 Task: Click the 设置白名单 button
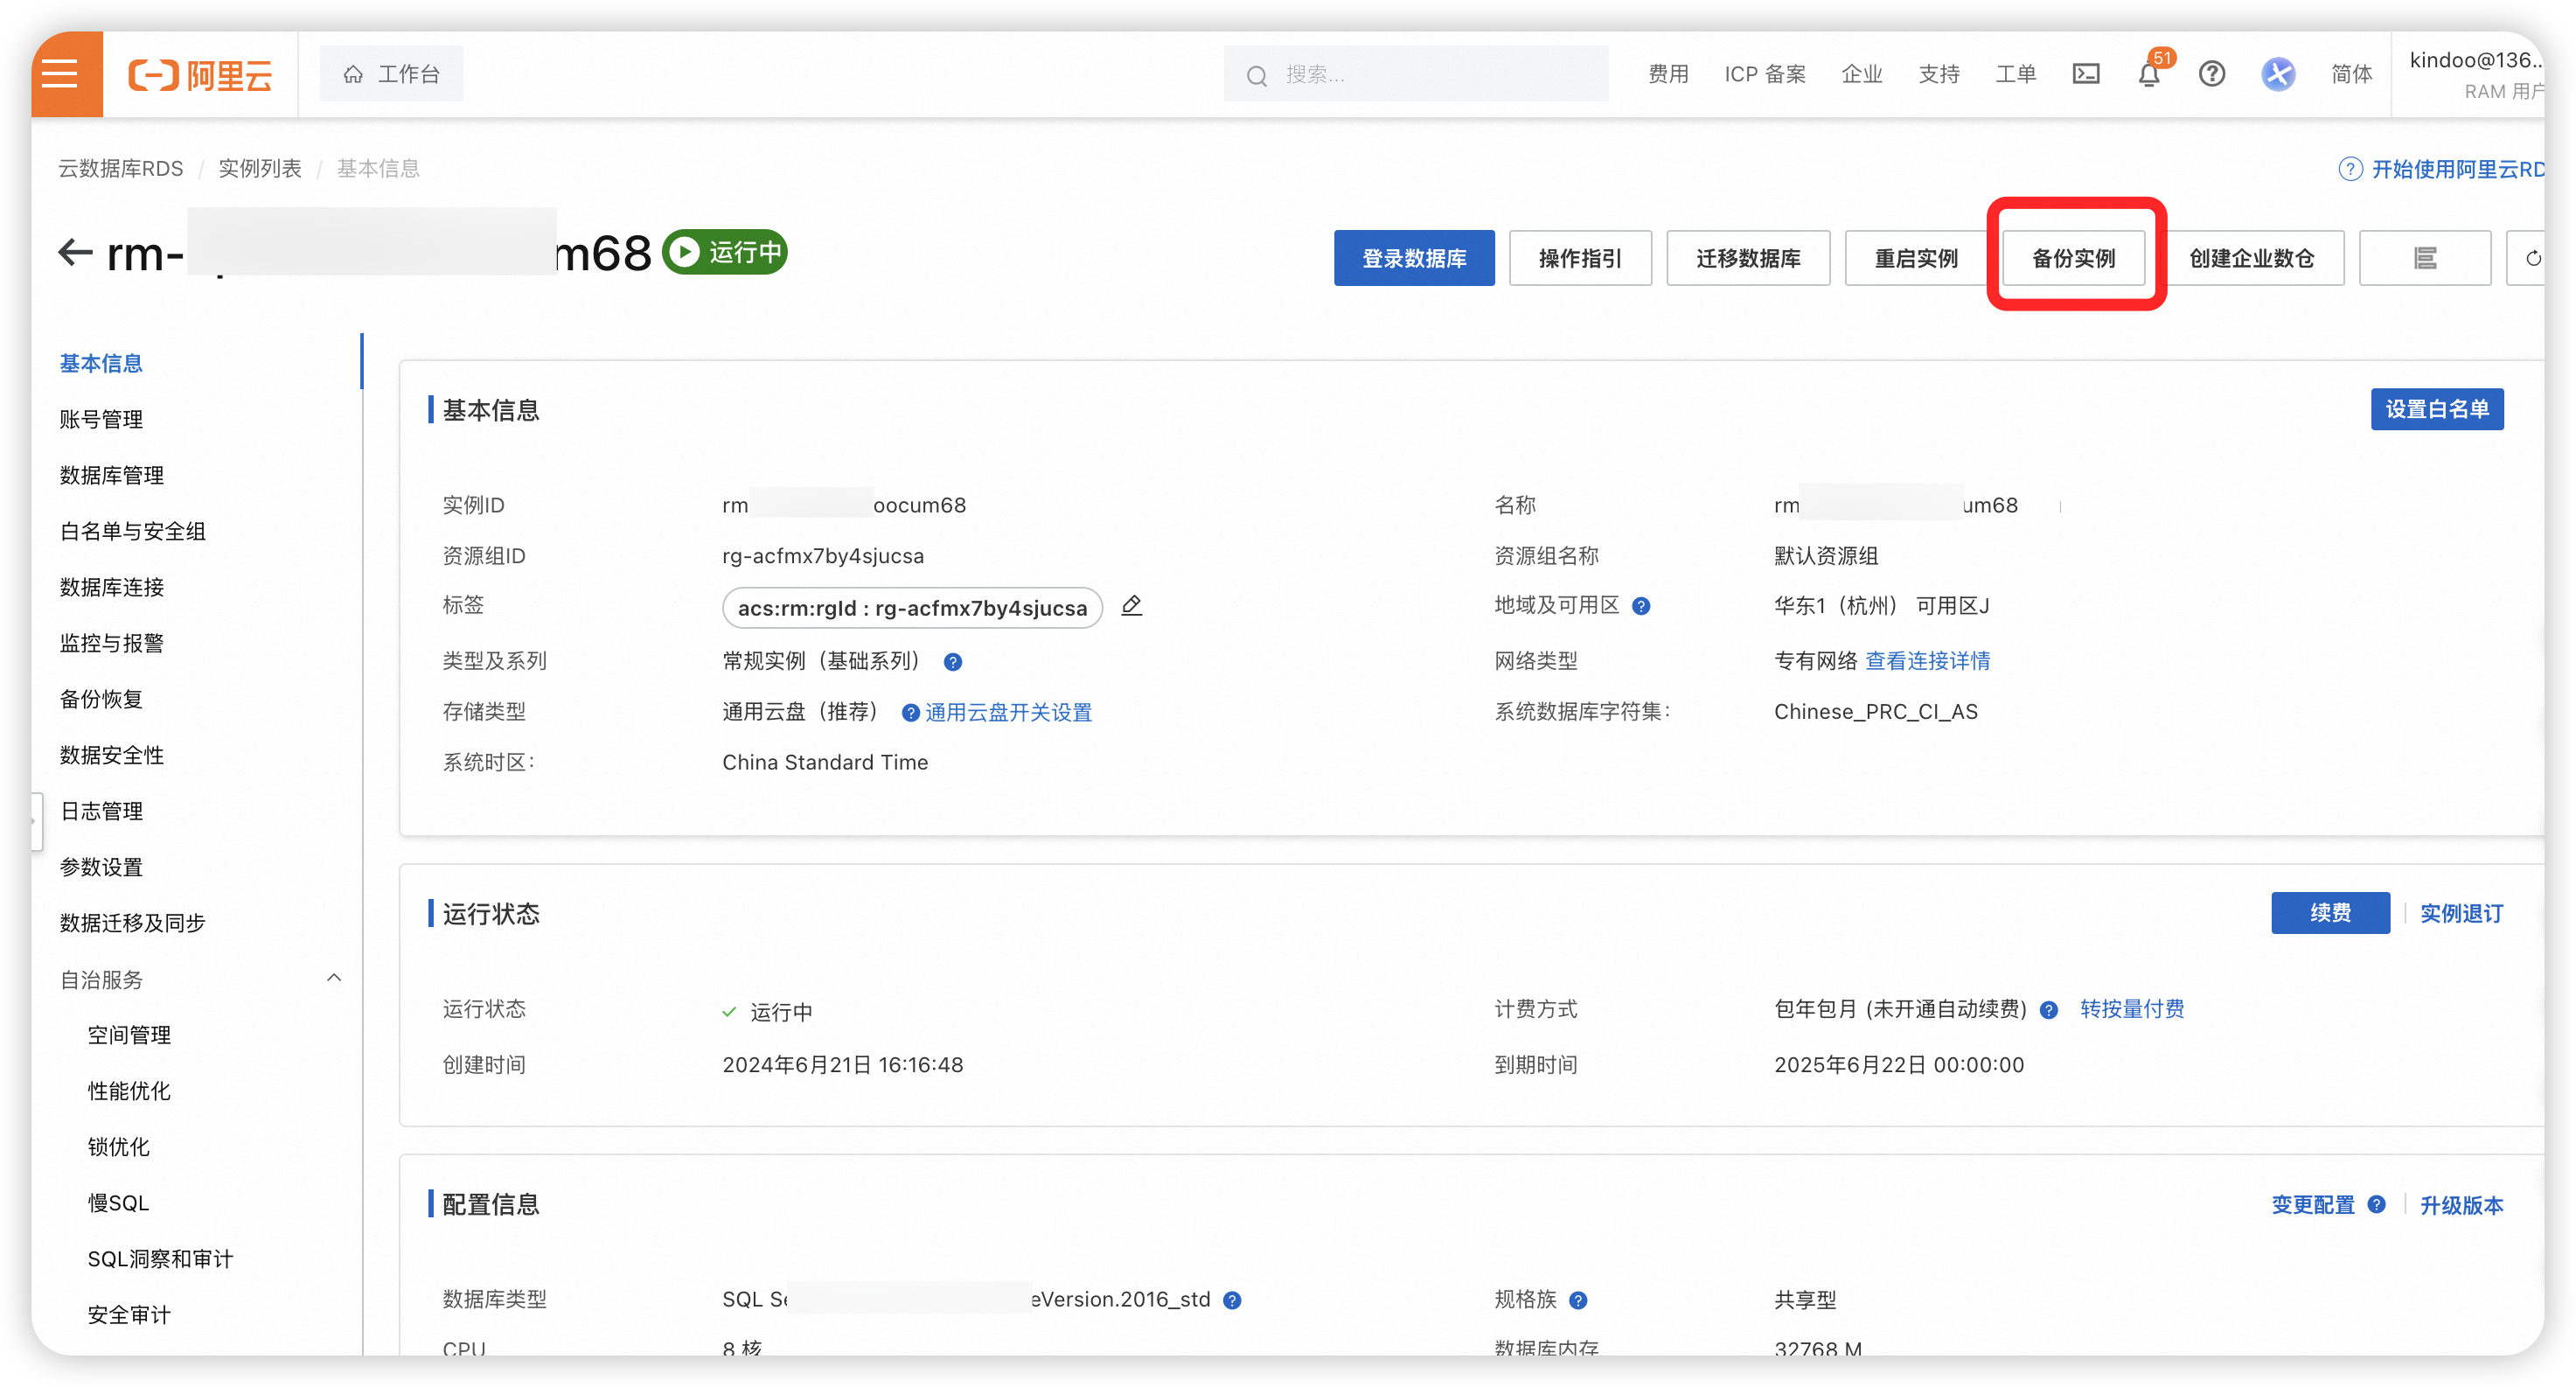click(2437, 409)
